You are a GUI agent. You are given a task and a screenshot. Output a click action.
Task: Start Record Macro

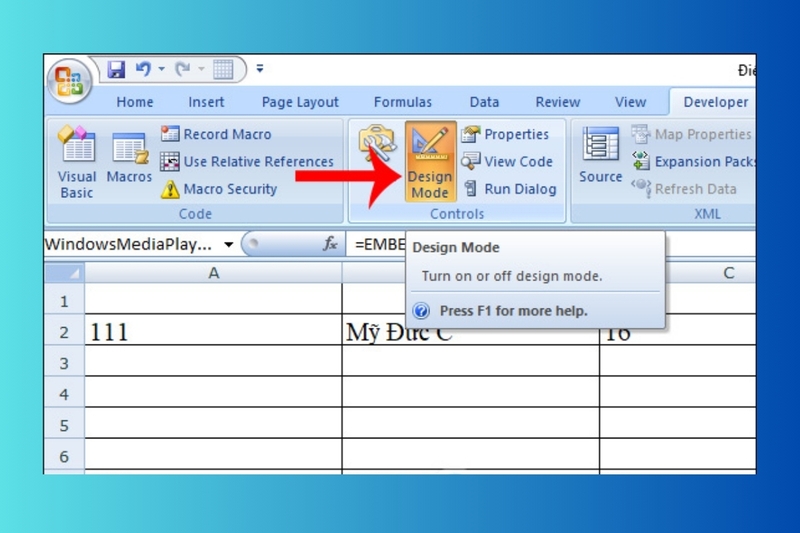pos(216,134)
